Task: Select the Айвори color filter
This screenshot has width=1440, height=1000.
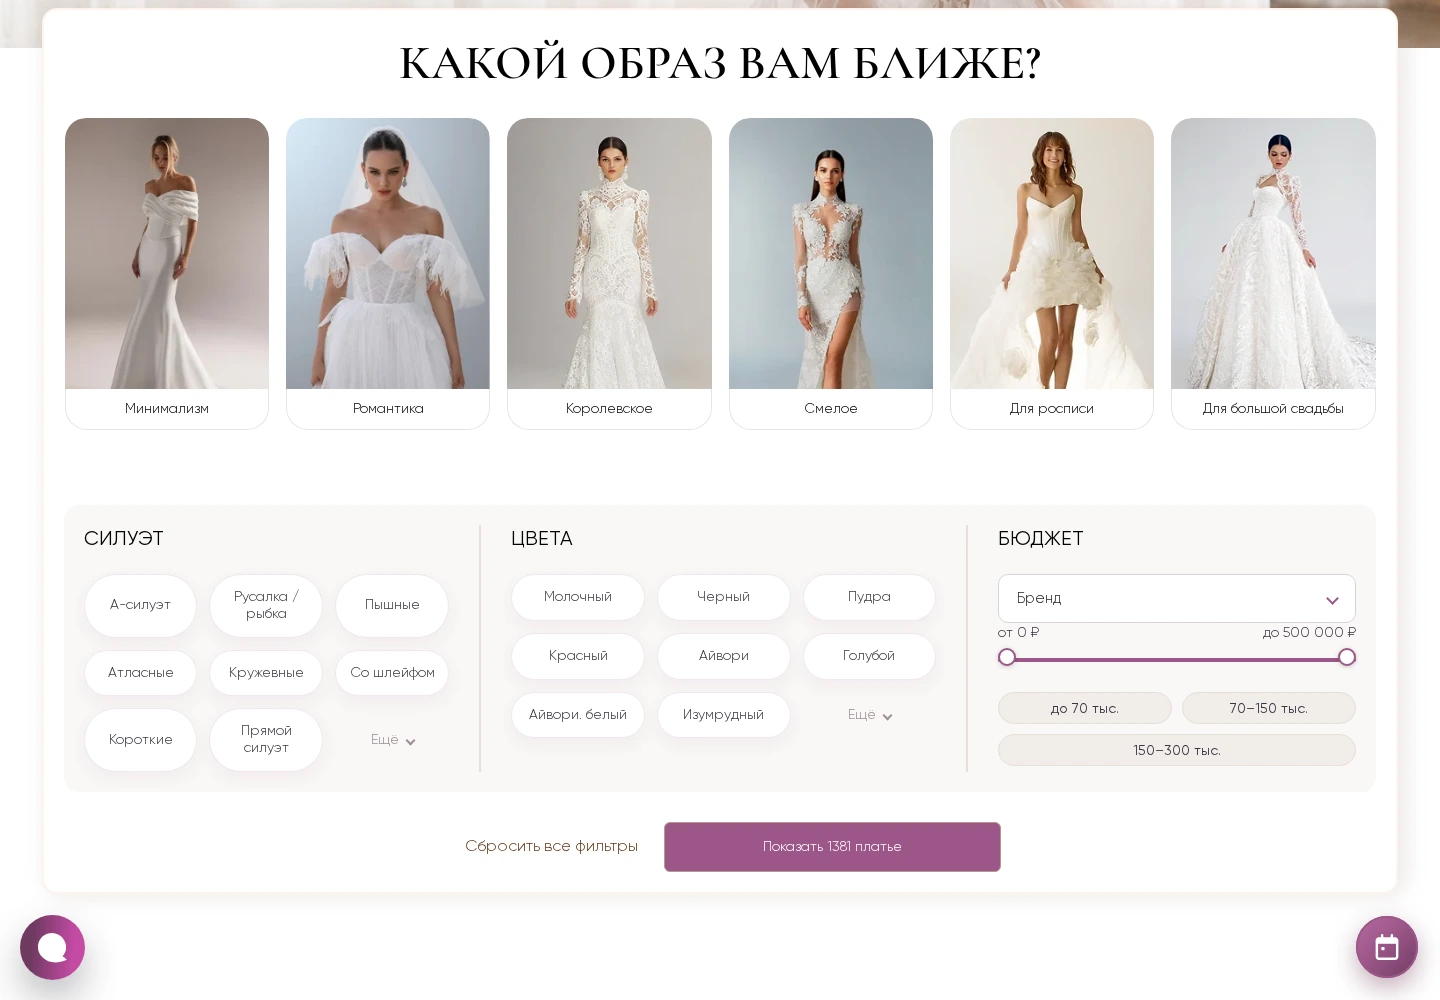Action: pos(723,656)
